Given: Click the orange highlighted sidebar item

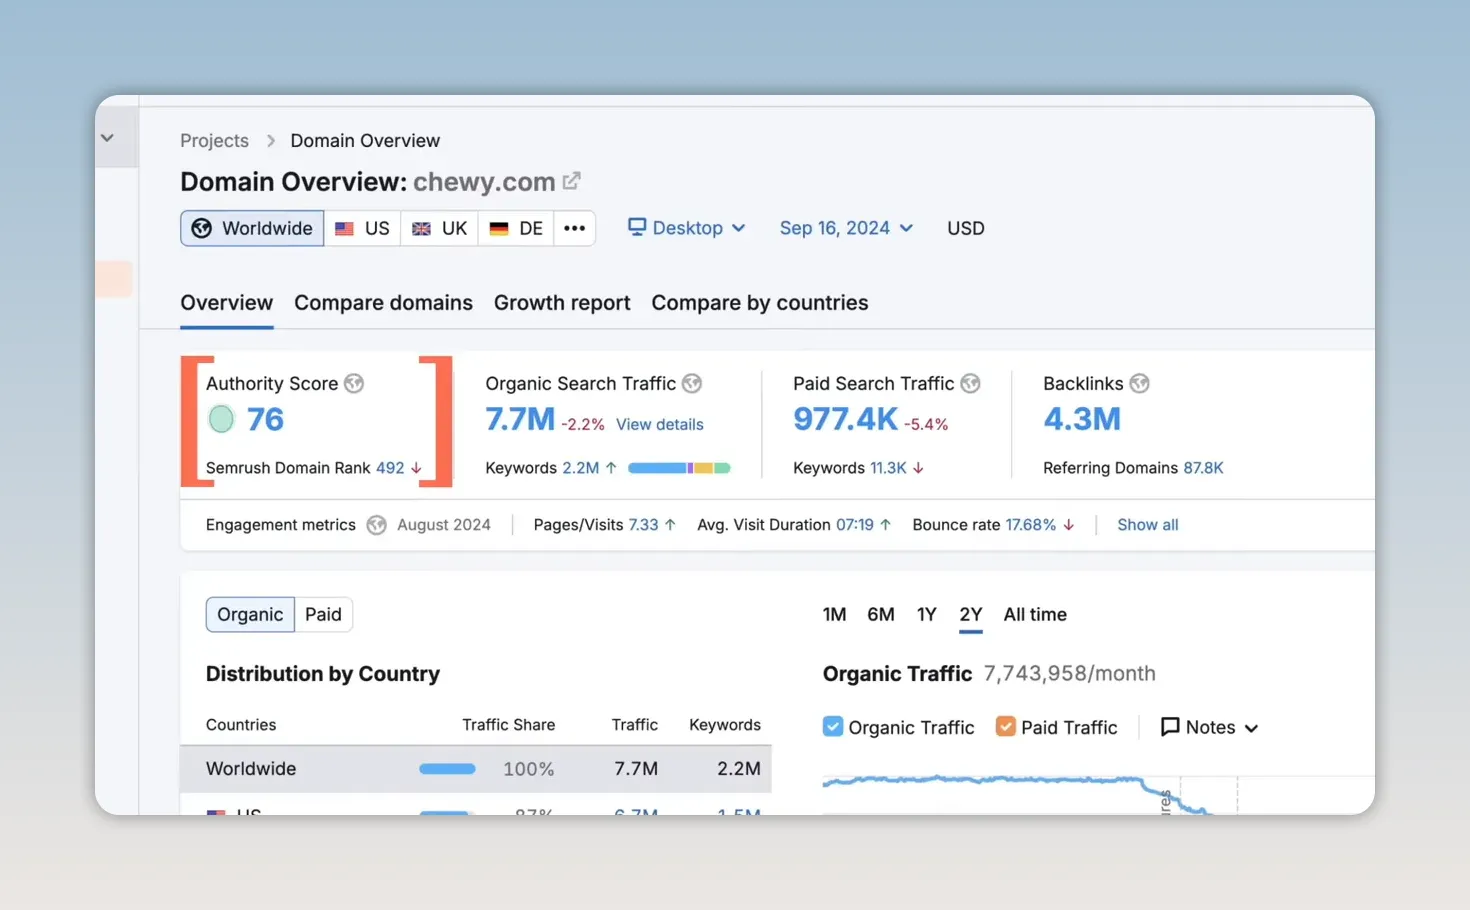Looking at the screenshot, I should [114, 279].
